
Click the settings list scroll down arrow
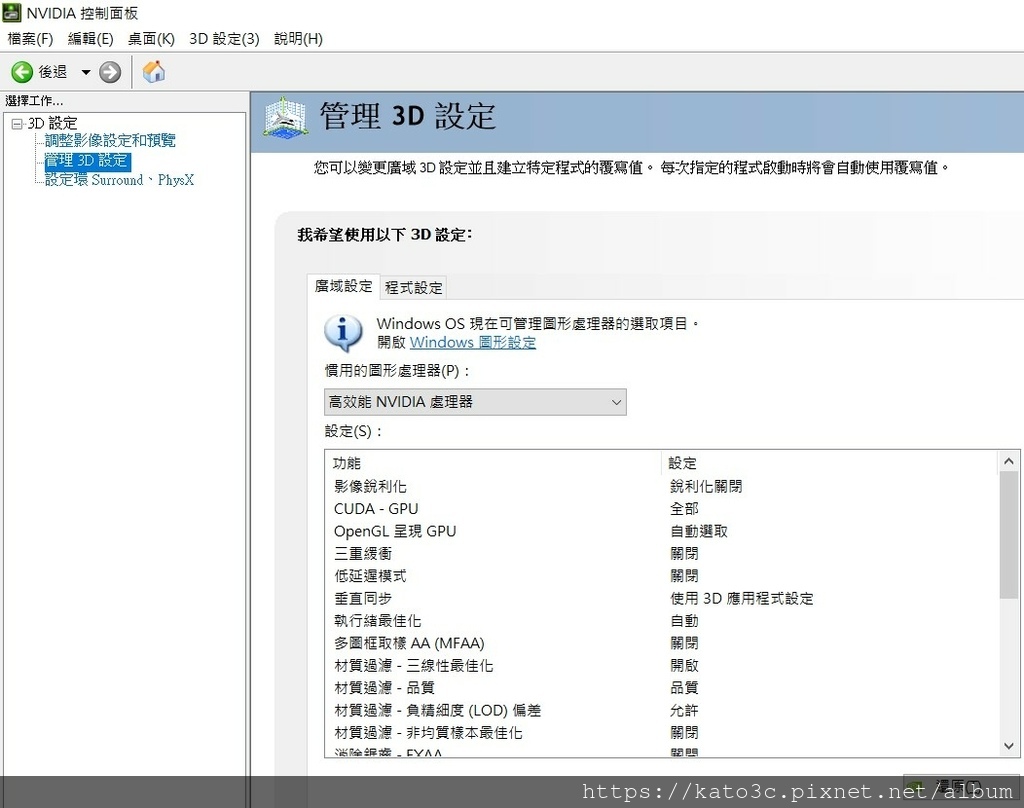[x=1008, y=745]
